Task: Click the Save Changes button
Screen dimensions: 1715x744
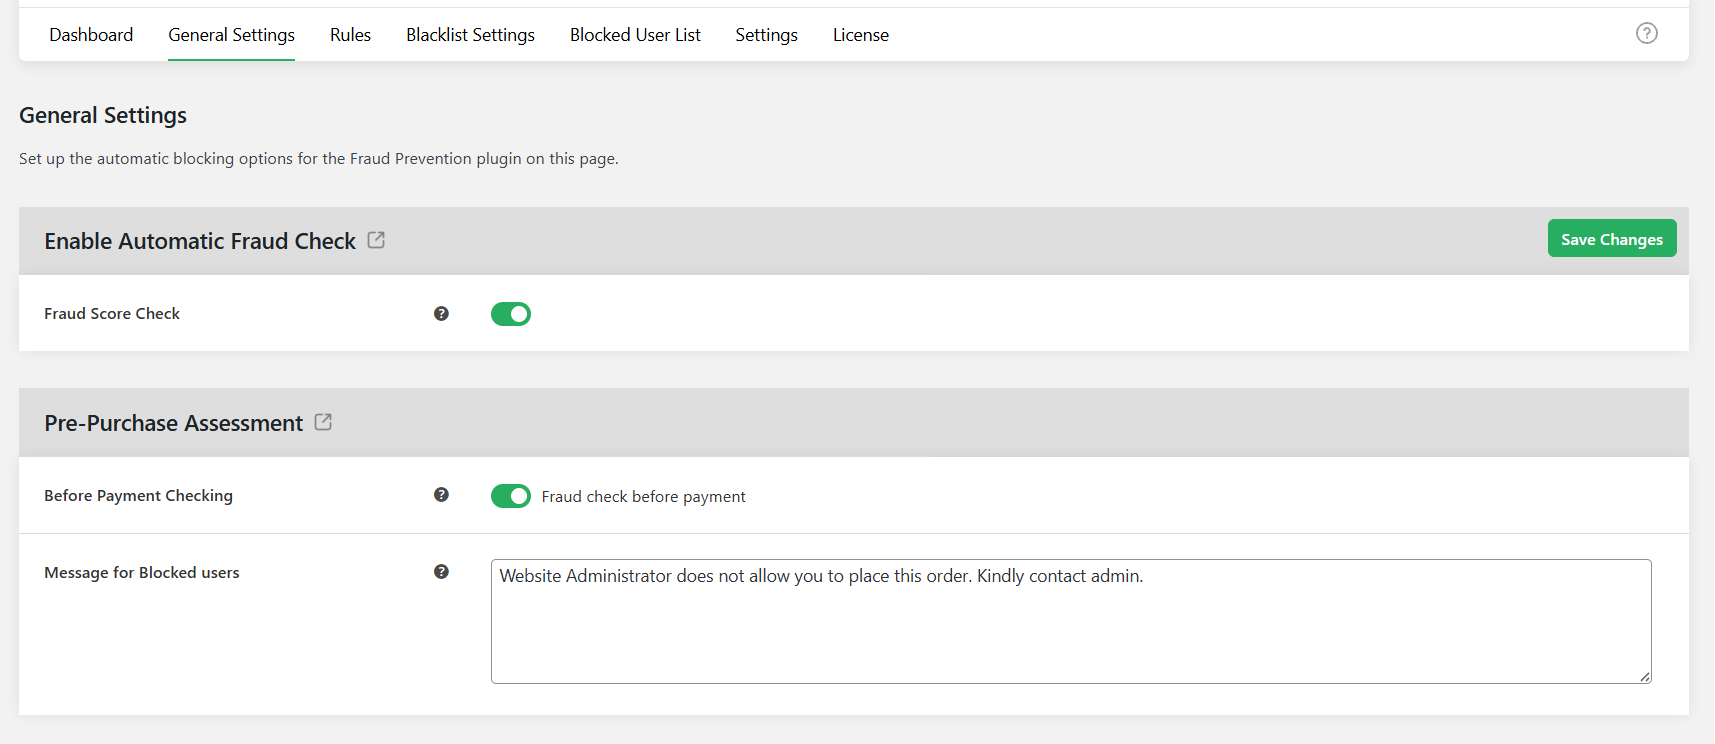Action: point(1611,238)
